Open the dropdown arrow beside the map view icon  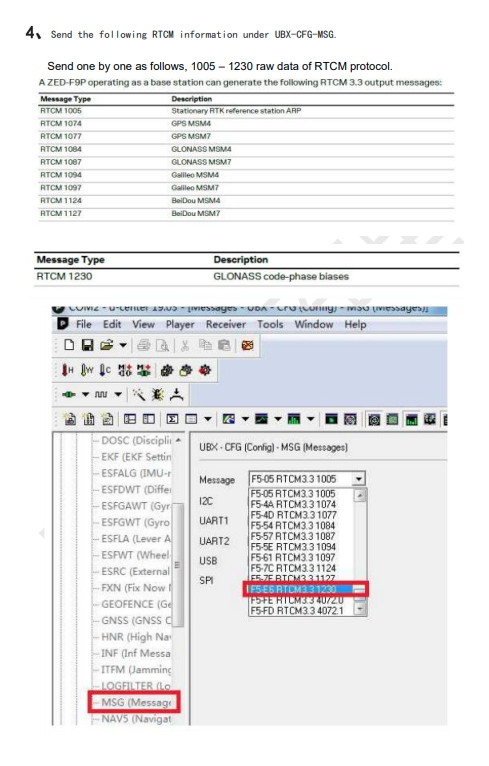tap(245, 419)
